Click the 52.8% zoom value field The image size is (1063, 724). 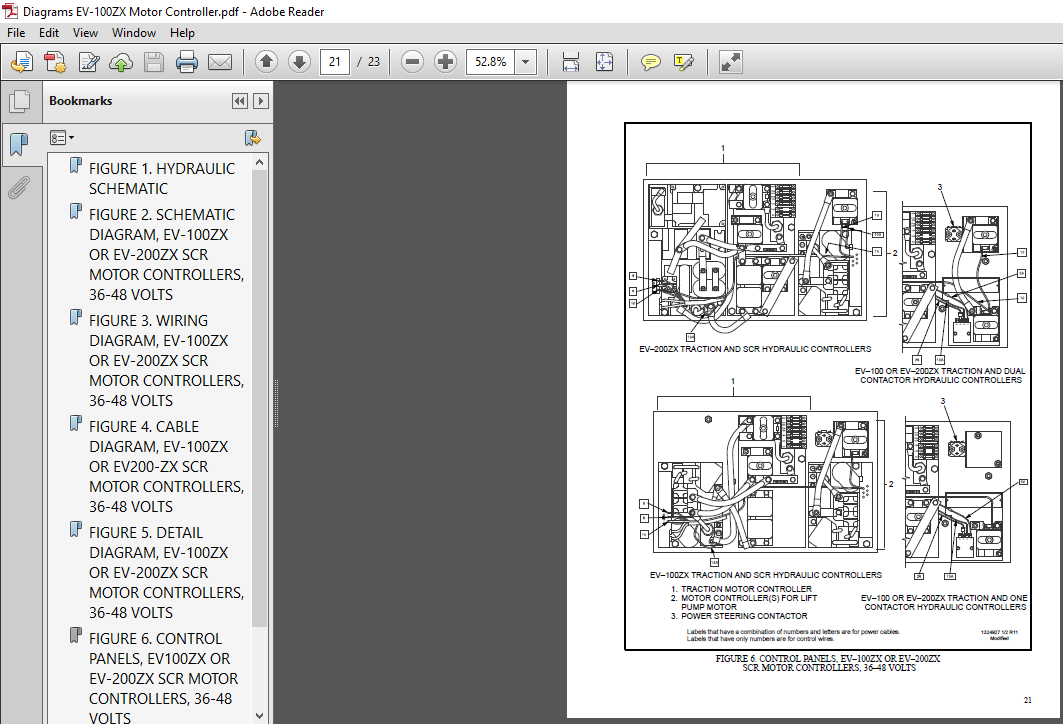point(490,62)
